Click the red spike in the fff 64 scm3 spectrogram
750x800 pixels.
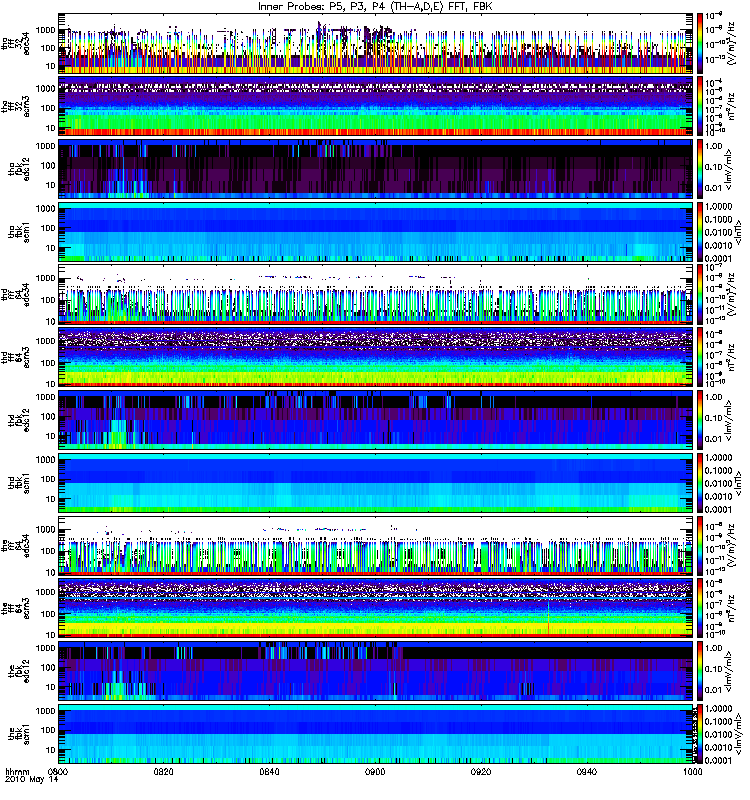point(548,619)
